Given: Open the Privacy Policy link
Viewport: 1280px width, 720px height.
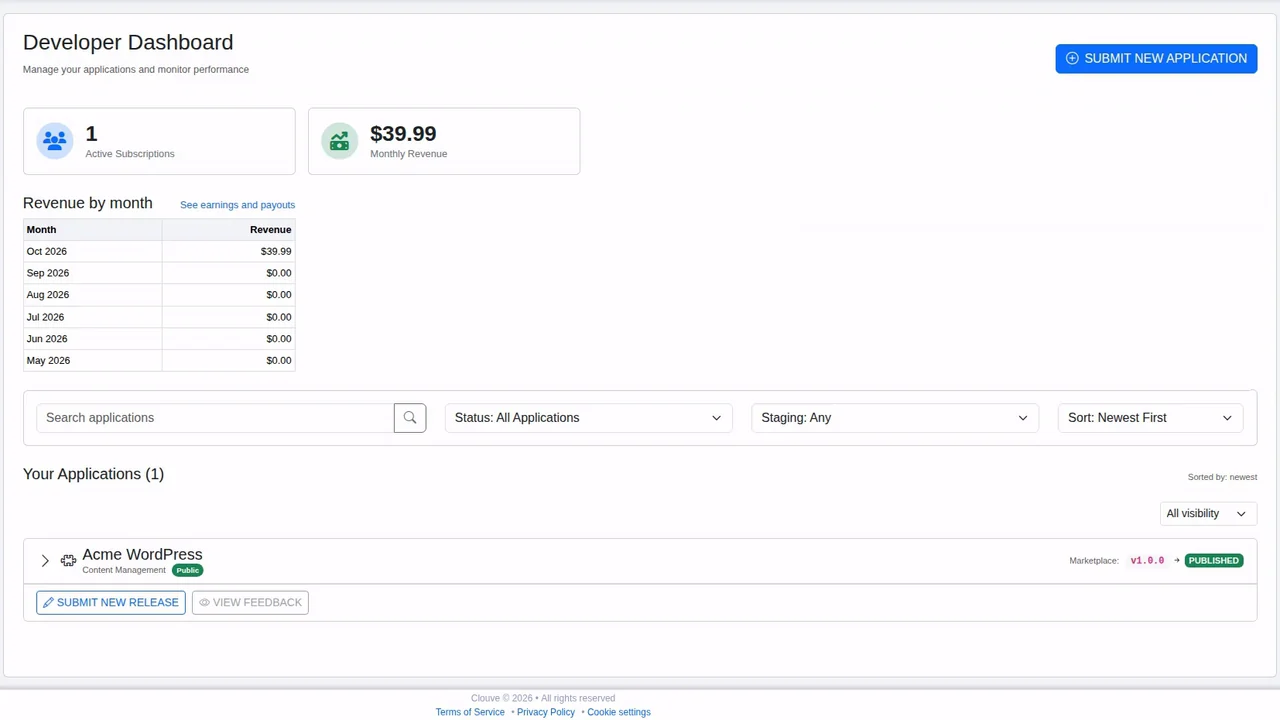Looking at the screenshot, I should coord(546,712).
